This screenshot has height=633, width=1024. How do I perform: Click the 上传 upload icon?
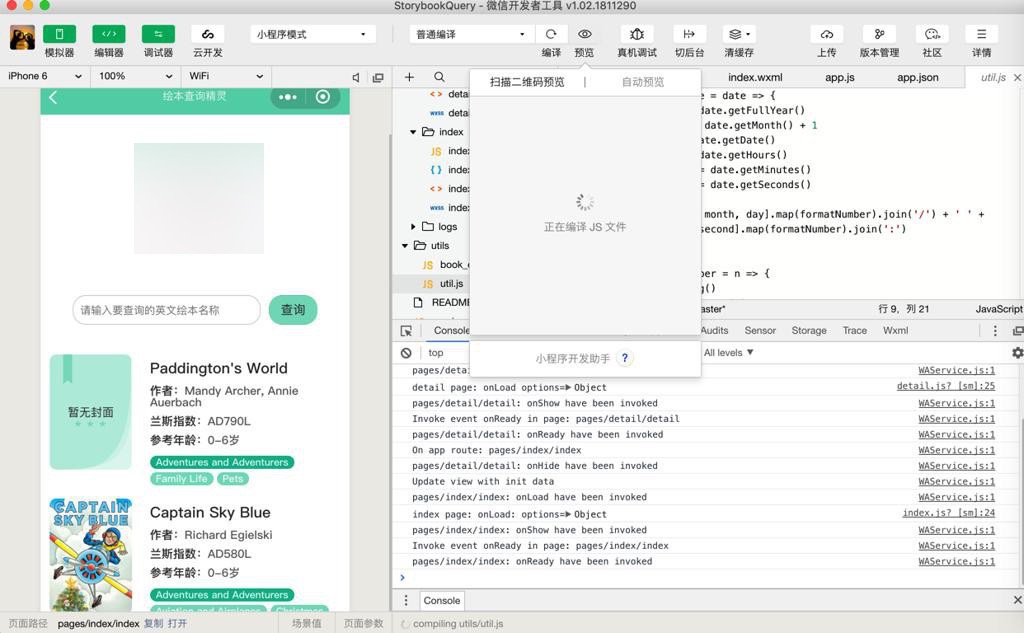(x=827, y=34)
